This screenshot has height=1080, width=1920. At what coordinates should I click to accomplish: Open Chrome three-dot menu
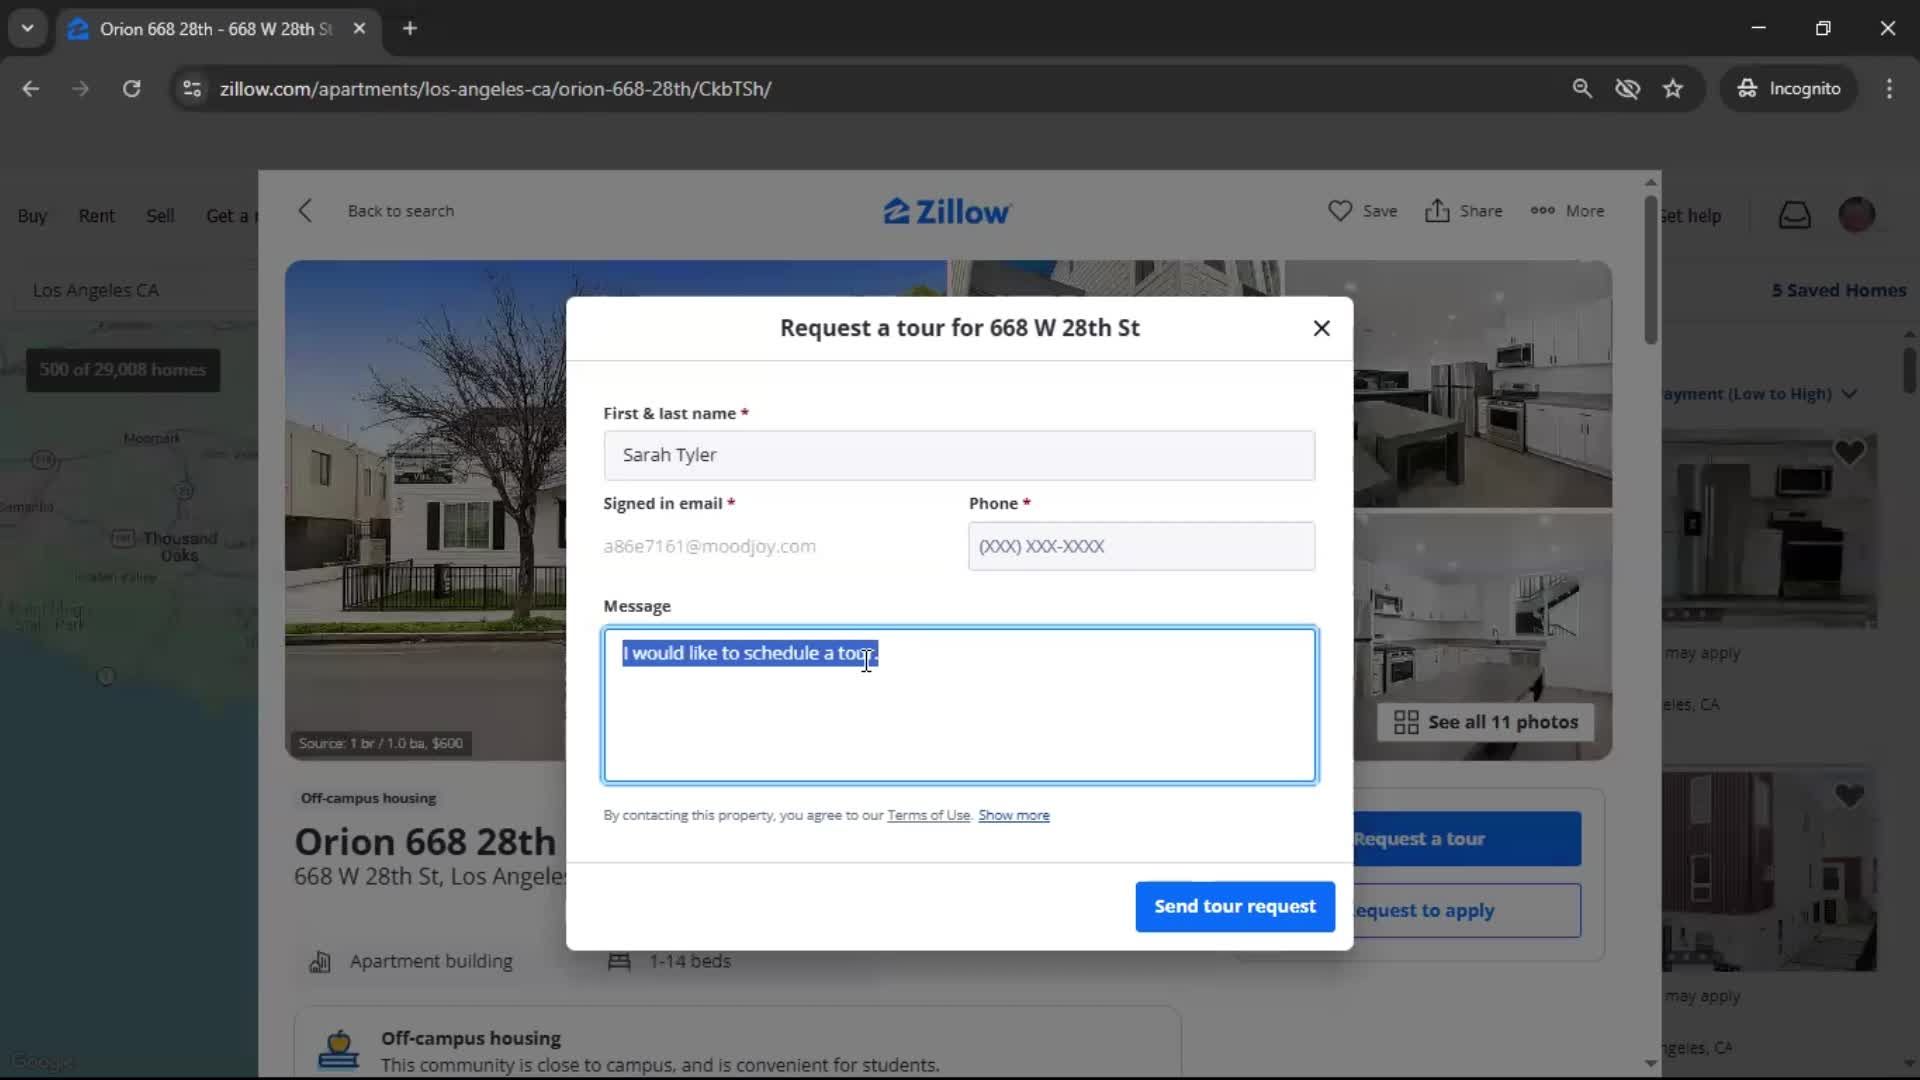coord(1889,89)
